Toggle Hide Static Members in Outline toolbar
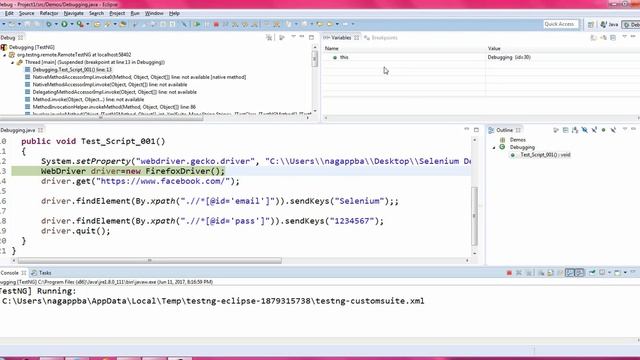This screenshot has height=360, width=640. click(594, 130)
